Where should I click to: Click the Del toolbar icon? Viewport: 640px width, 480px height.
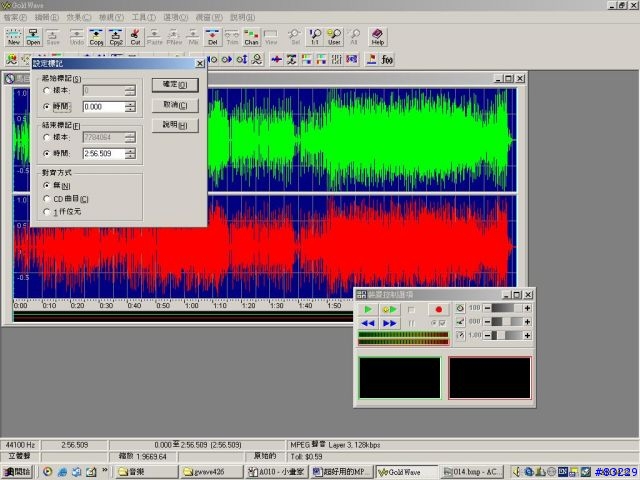pos(213,37)
